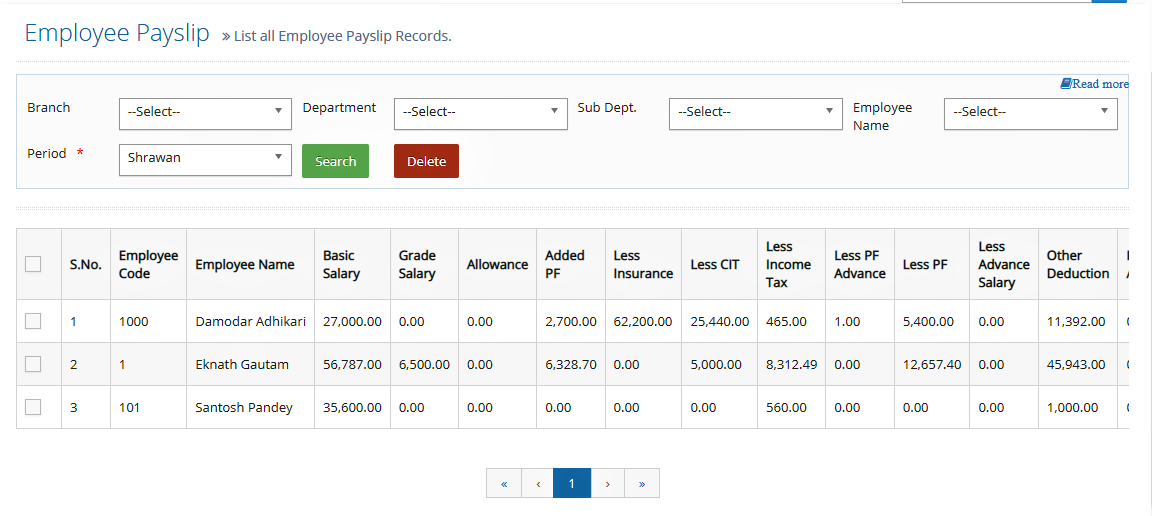Open the Employee Name dropdown

click(x=1031, y=113)
